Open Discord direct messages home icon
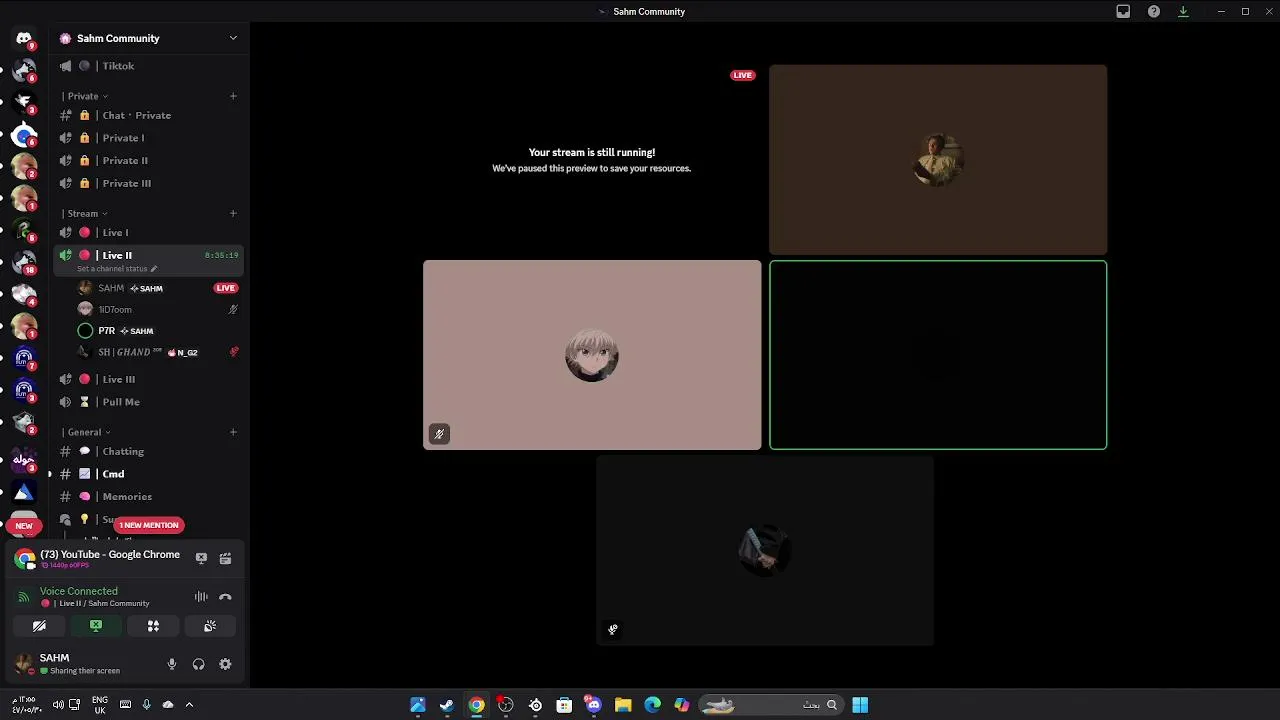Viewport: 1280px width, 720px height. 24,38
